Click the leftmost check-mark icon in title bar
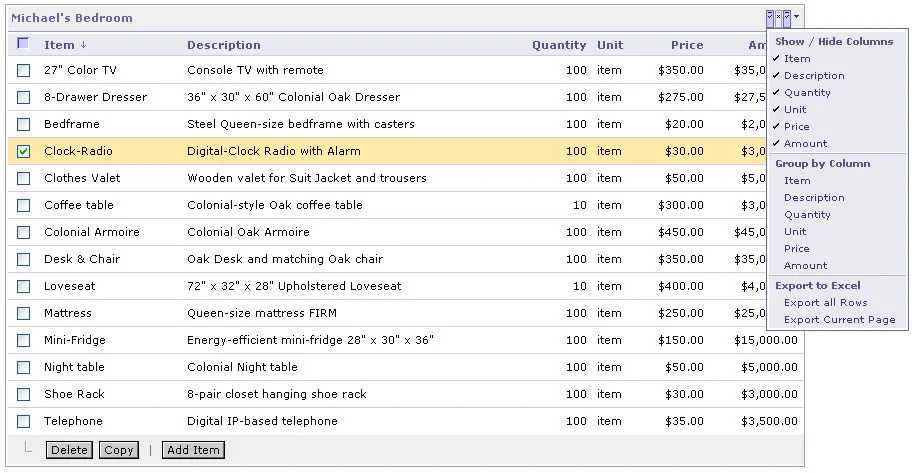This screenshot has height=473, width=912. click(770, 17)
